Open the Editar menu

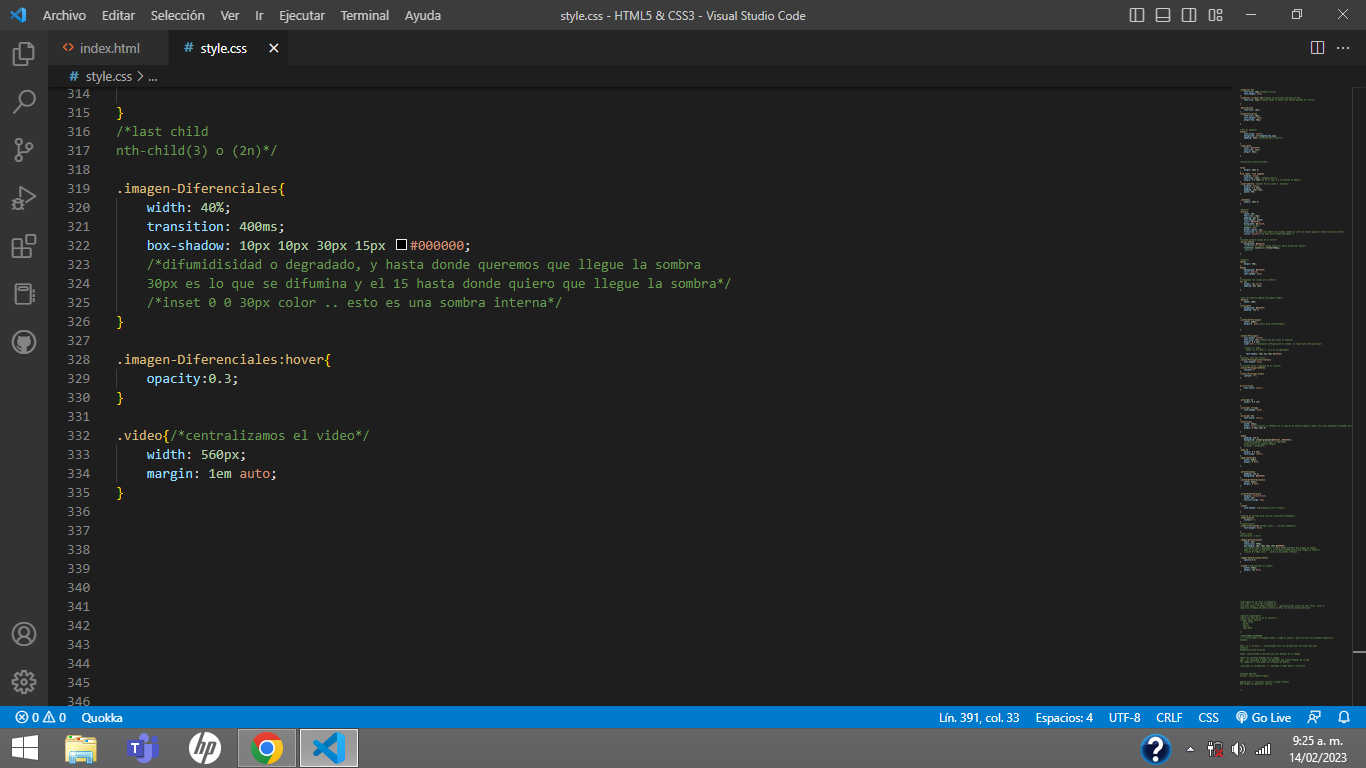pyautogui.click(x=118, y=15)
